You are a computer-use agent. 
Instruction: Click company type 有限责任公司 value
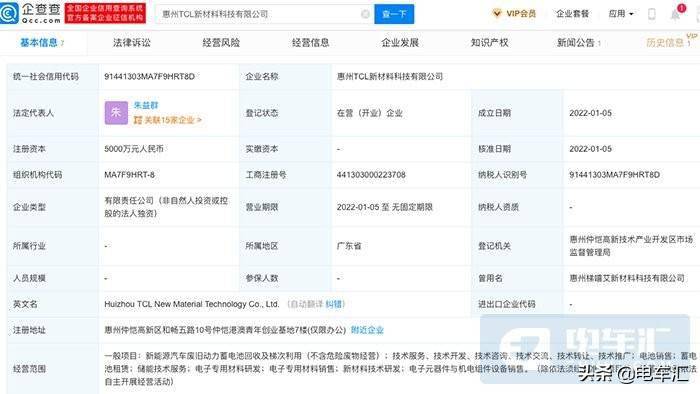click(x=166, y=207)
